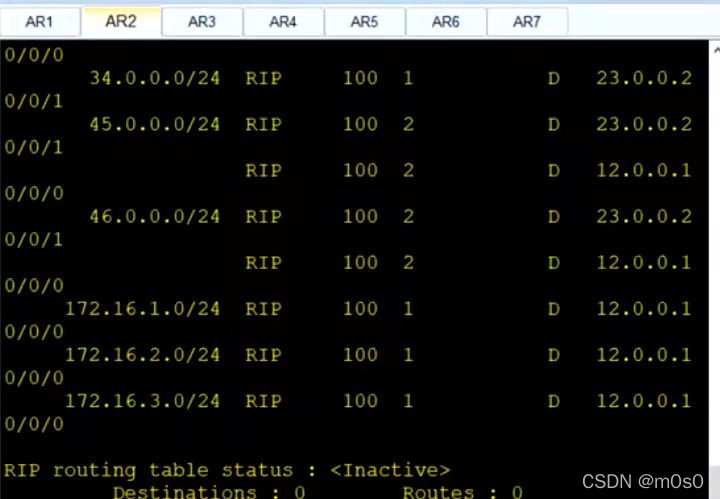Switch to the AR1 tab
This screenshot has height=499, width=720.
click(x=39, y=22)
